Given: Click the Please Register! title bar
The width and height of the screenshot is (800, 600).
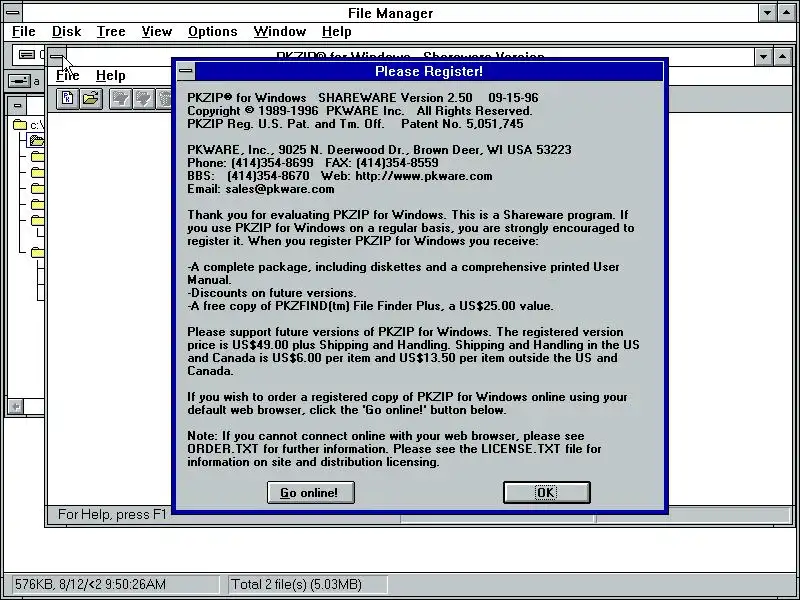Looking at the screenshot, I should point(429,71).
